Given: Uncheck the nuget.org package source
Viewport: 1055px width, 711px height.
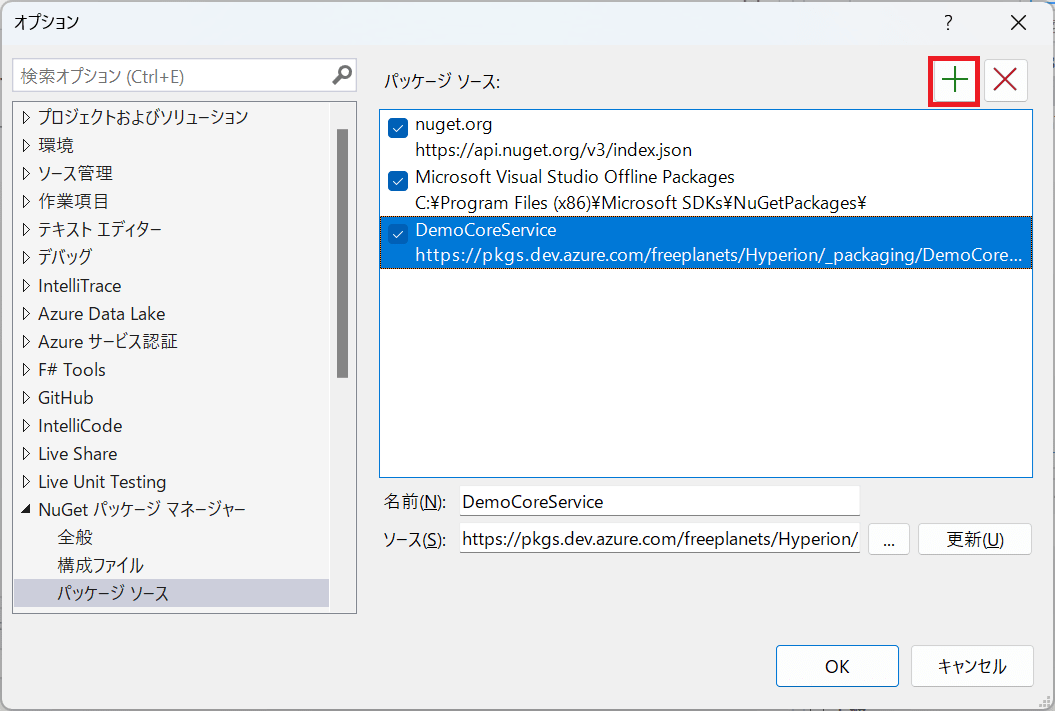Looking at the screenshot, I should (x=398, y=128).
